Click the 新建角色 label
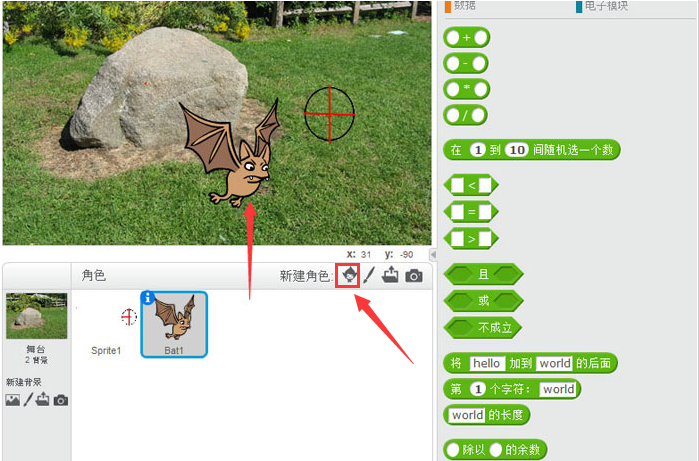 tap(306, 276)
